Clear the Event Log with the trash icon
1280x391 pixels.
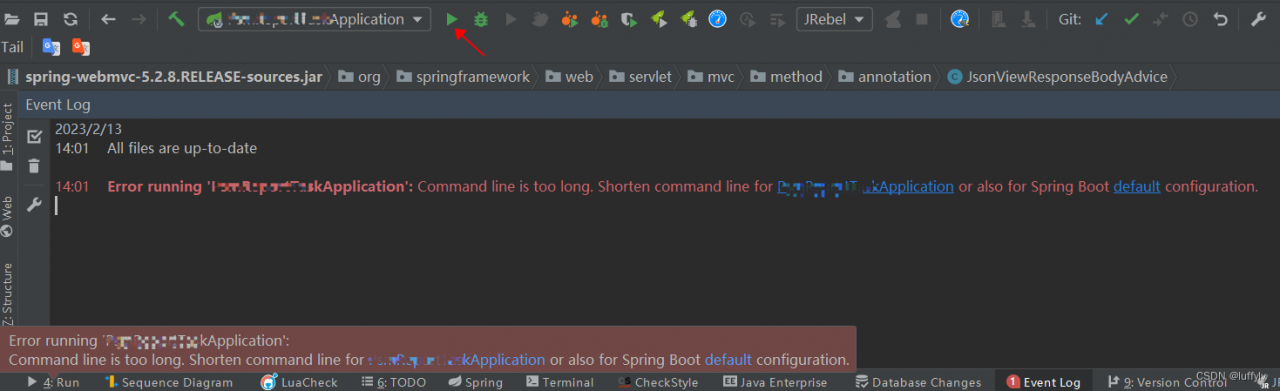34,166
